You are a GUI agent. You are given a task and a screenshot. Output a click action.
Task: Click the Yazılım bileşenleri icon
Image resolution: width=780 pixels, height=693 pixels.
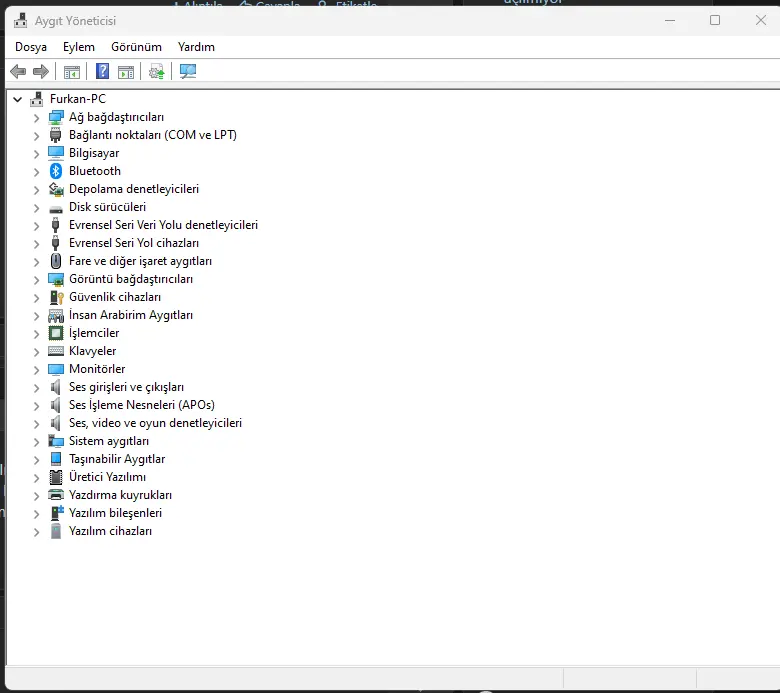57,513
